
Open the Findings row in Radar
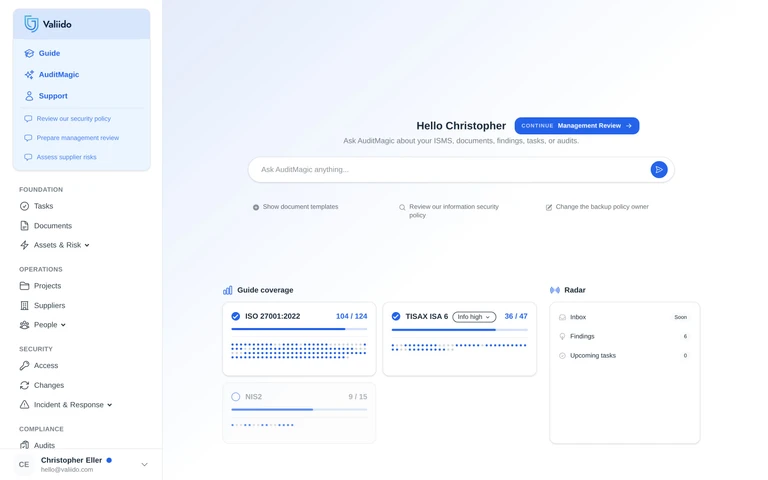624,336
